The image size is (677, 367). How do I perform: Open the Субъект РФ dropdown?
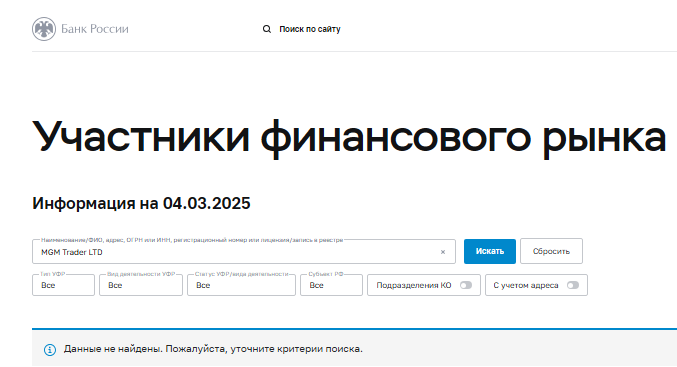click(x=332, y=285)
